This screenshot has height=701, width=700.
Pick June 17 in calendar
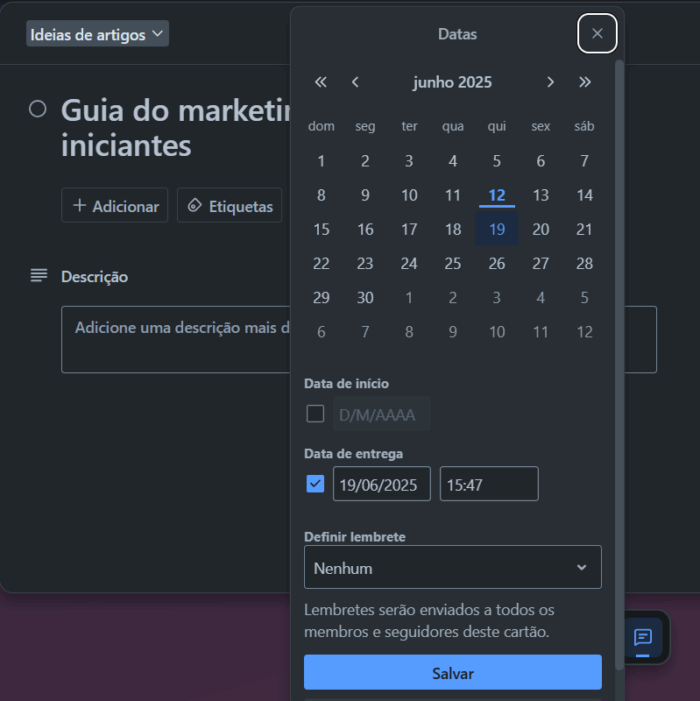tap(409, 229)
